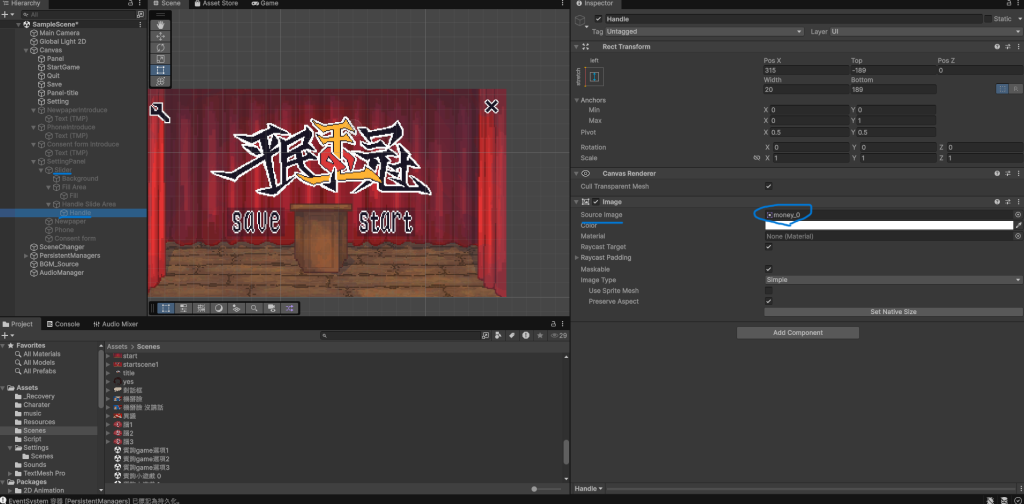Toggle Image component enabled checkbox
Image resolution: width=1024 pixels, height=504 pixels.
pyautogui.click(x=596, y=202)
